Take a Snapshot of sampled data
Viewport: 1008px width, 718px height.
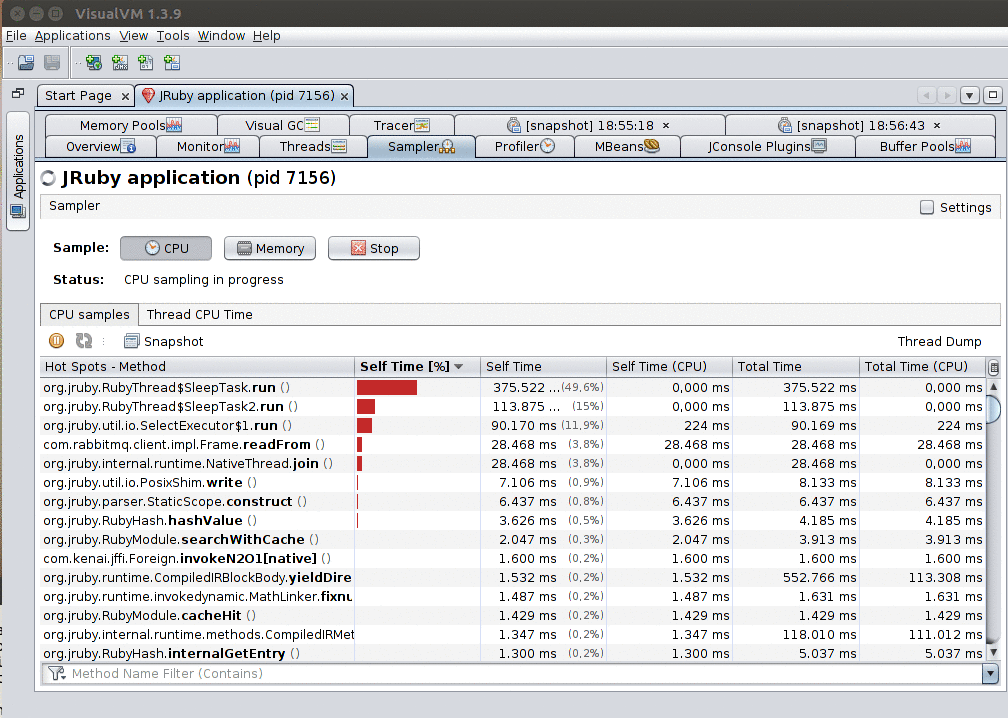click(162, 340)
